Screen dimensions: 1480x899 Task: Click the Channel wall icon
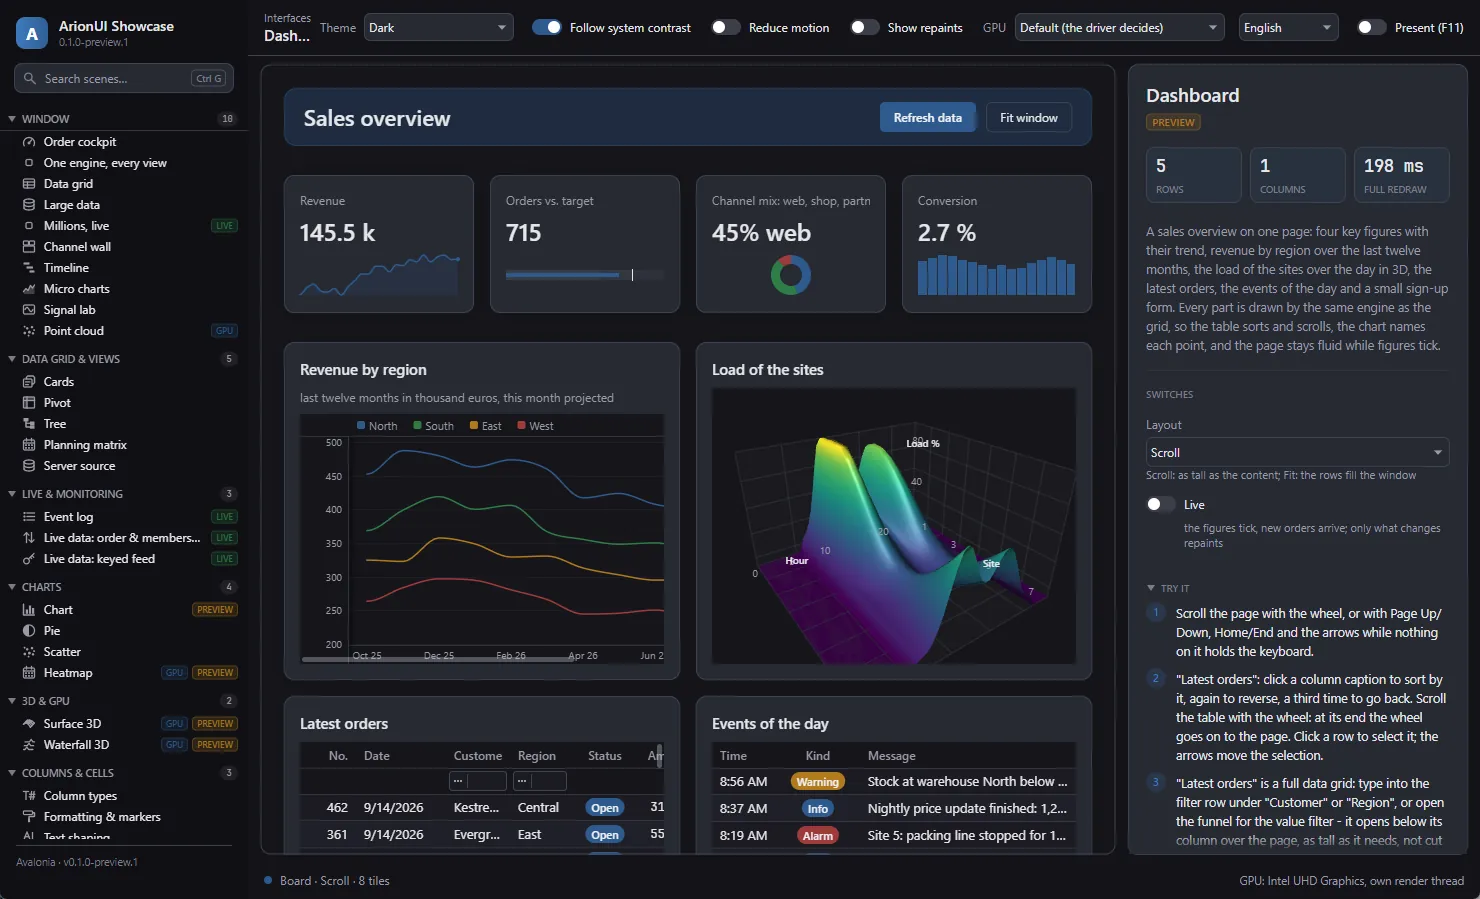[29, 247]
